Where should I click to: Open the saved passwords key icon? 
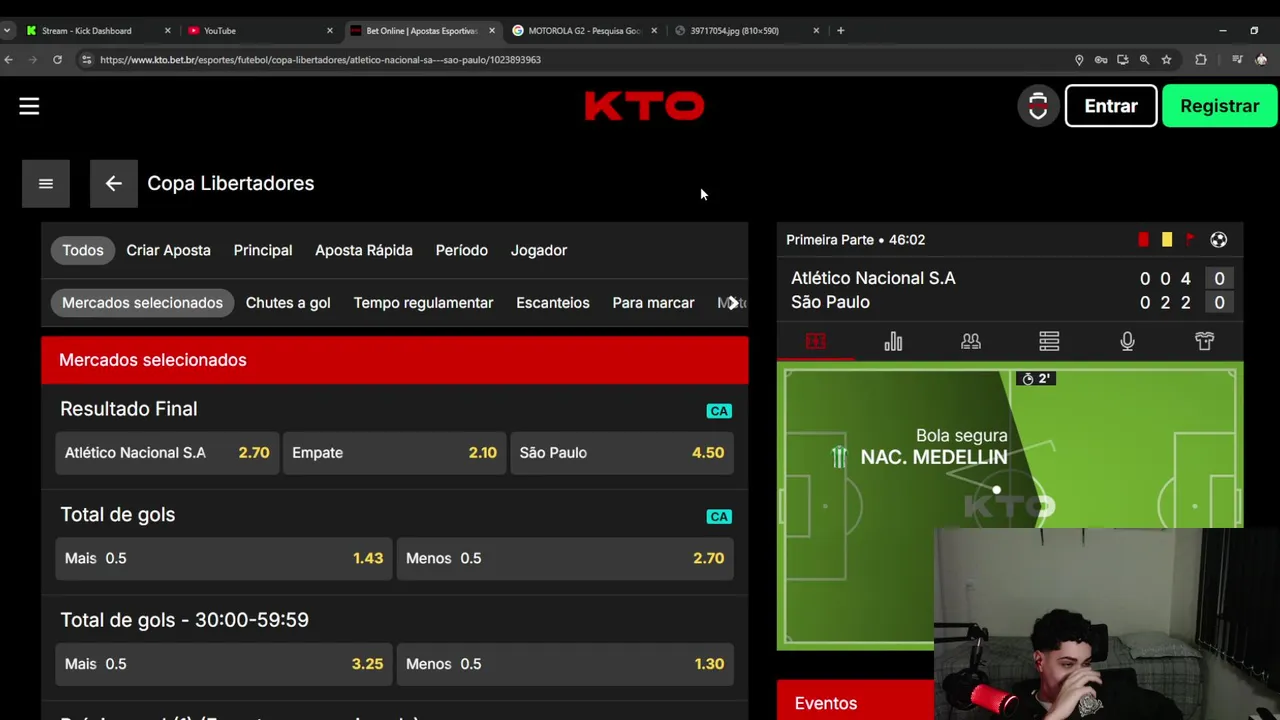point(1101,60)
